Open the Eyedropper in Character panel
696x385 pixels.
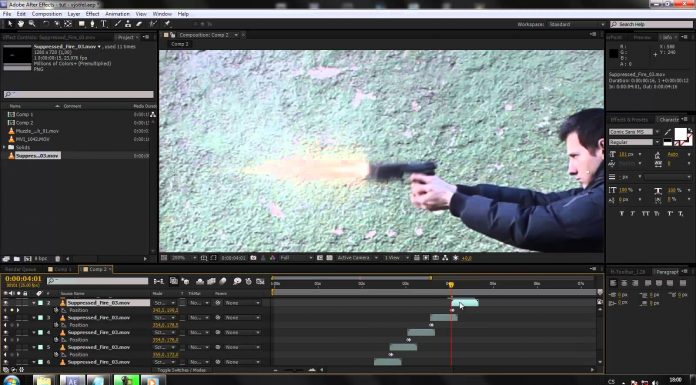[668, 132]
